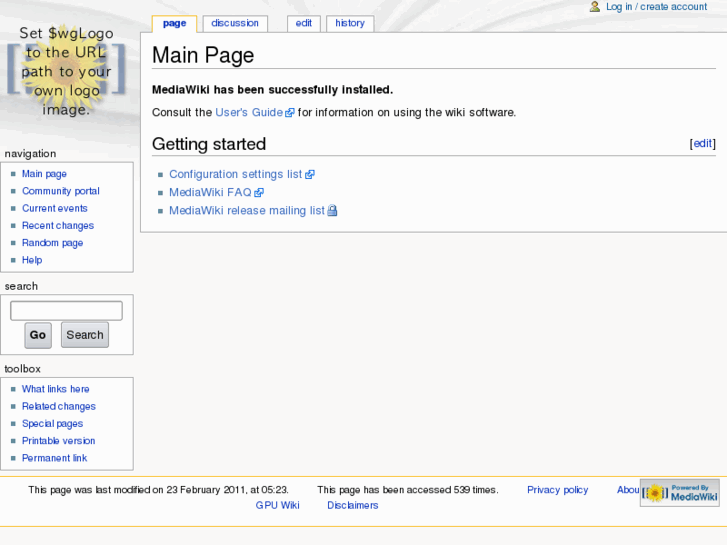
Task: Open What links here in toolbox
Action: pyautogui.click(x=56, y=389)
